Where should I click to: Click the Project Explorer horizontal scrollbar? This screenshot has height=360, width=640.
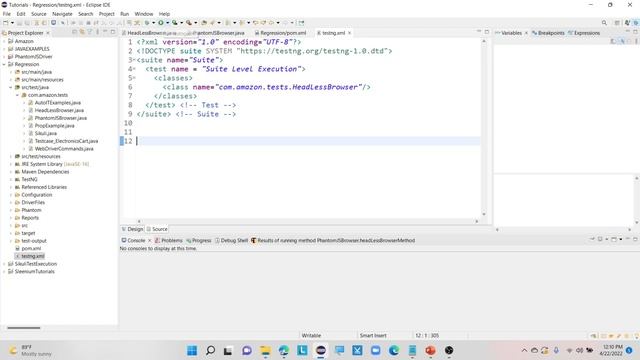point(24,328)
